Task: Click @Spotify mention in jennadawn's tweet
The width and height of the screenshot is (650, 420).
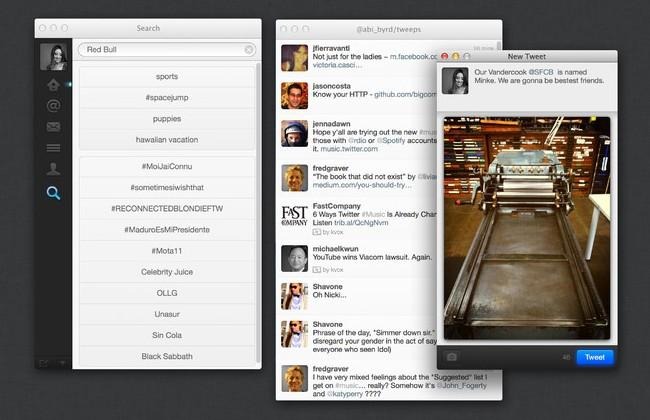Action: pyautogui.click(x=391, y=141)
